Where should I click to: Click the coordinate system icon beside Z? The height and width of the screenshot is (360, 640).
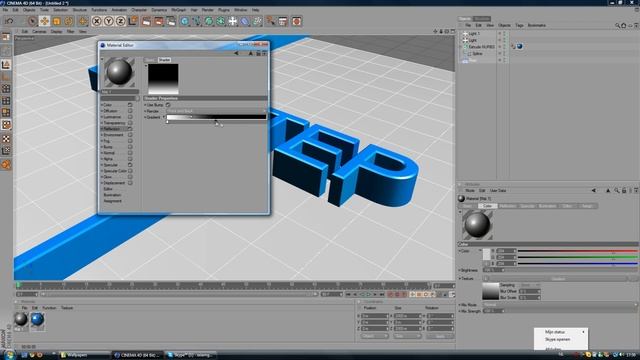pos(133,21)
